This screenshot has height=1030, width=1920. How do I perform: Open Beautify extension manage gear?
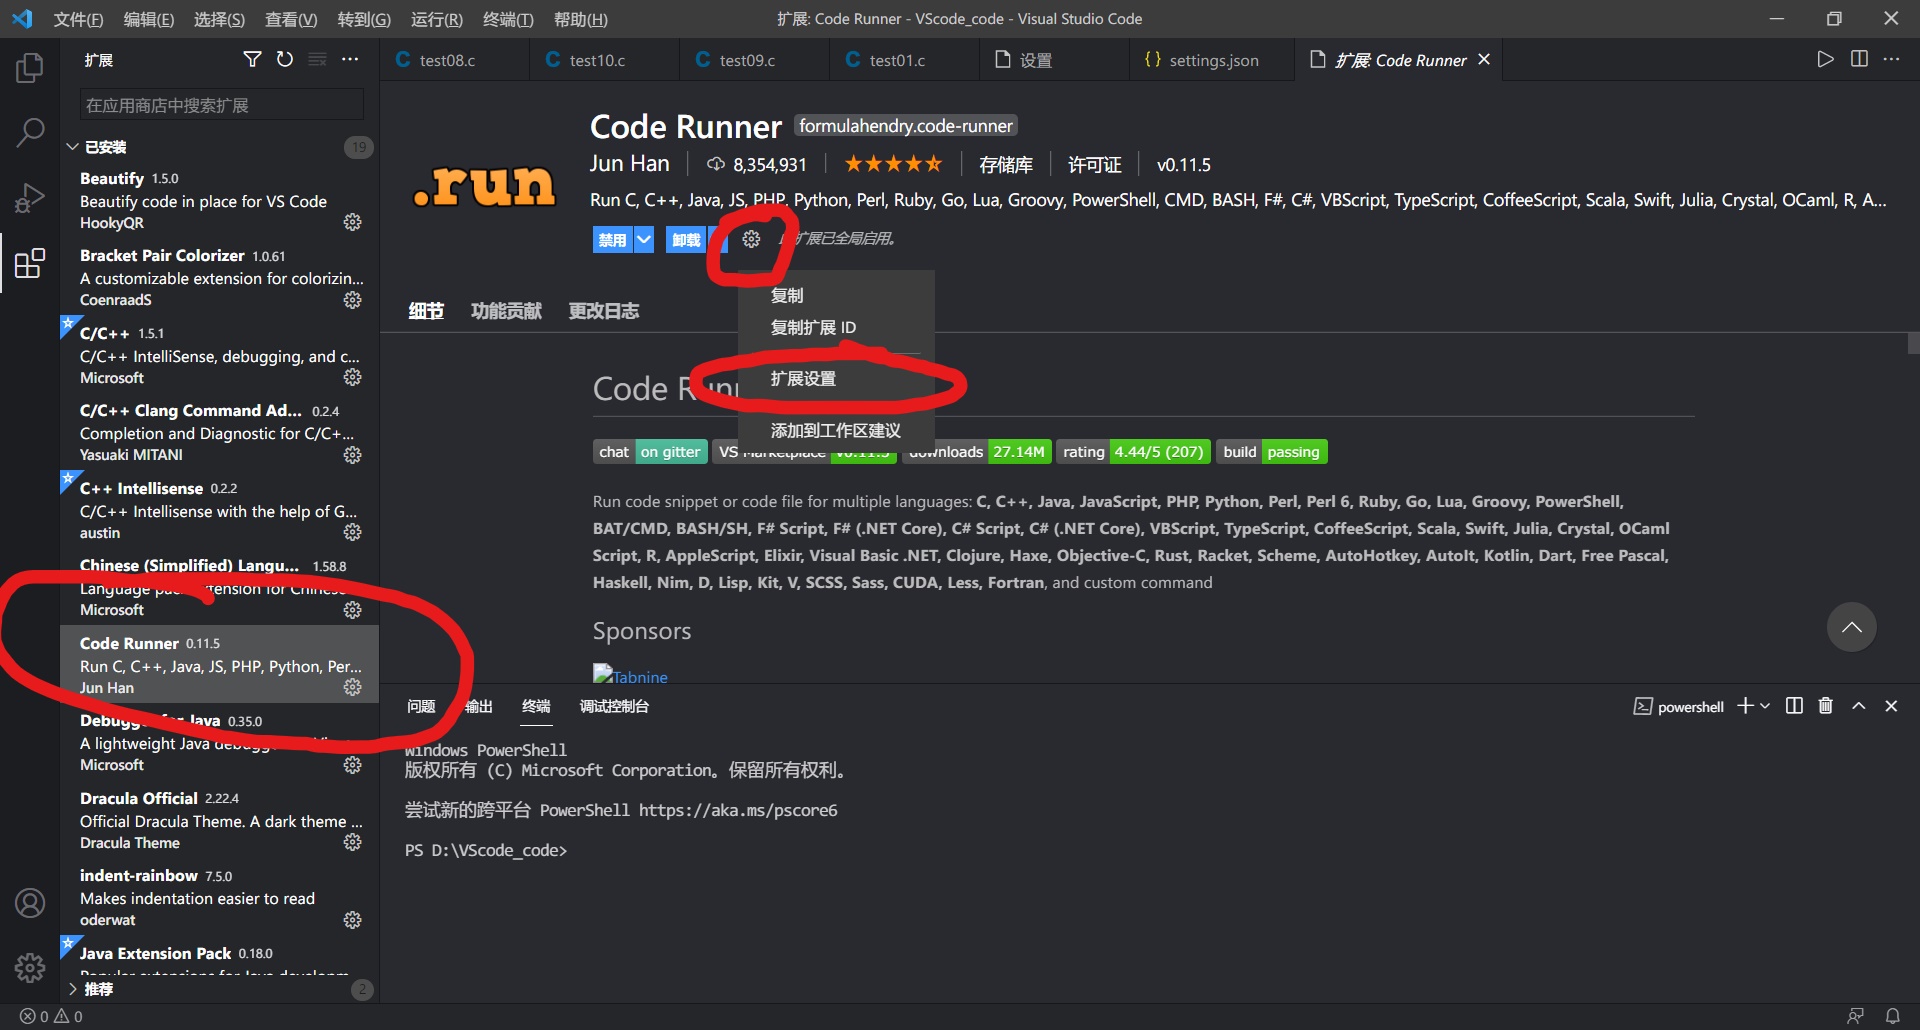coord(353,222)
